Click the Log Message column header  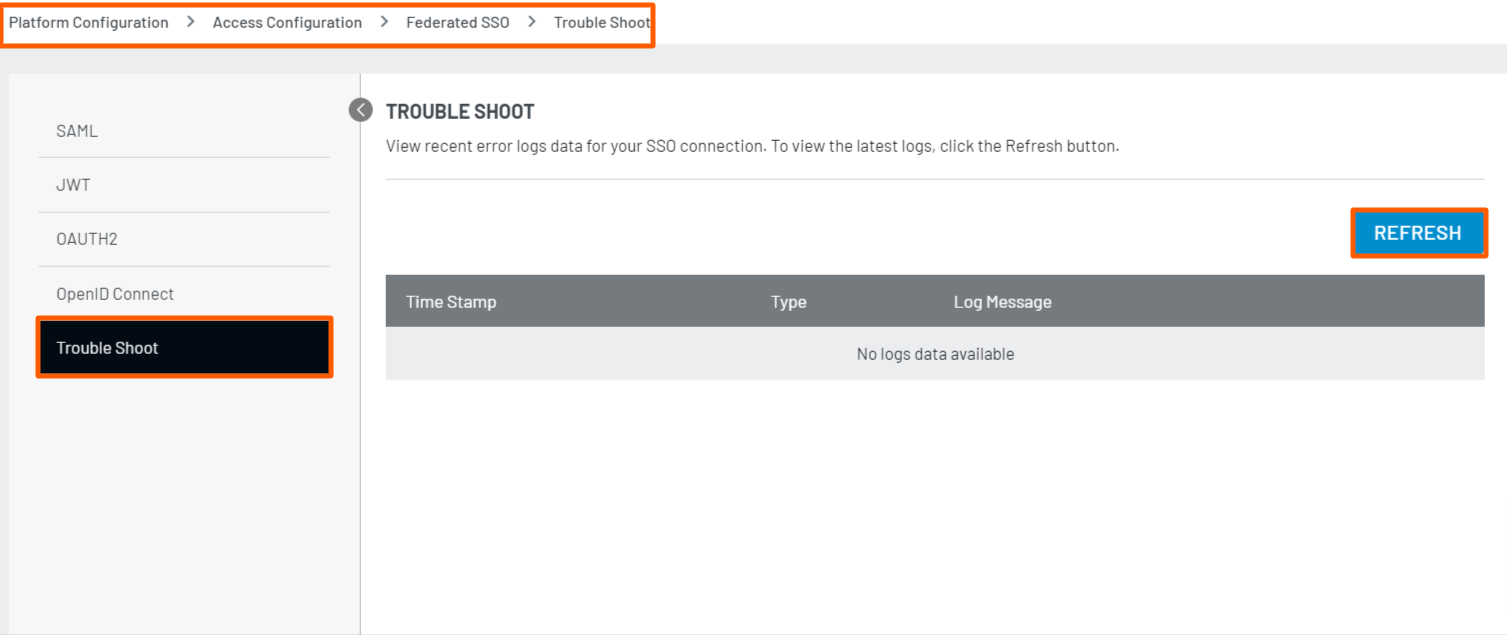coord(1002,302)
